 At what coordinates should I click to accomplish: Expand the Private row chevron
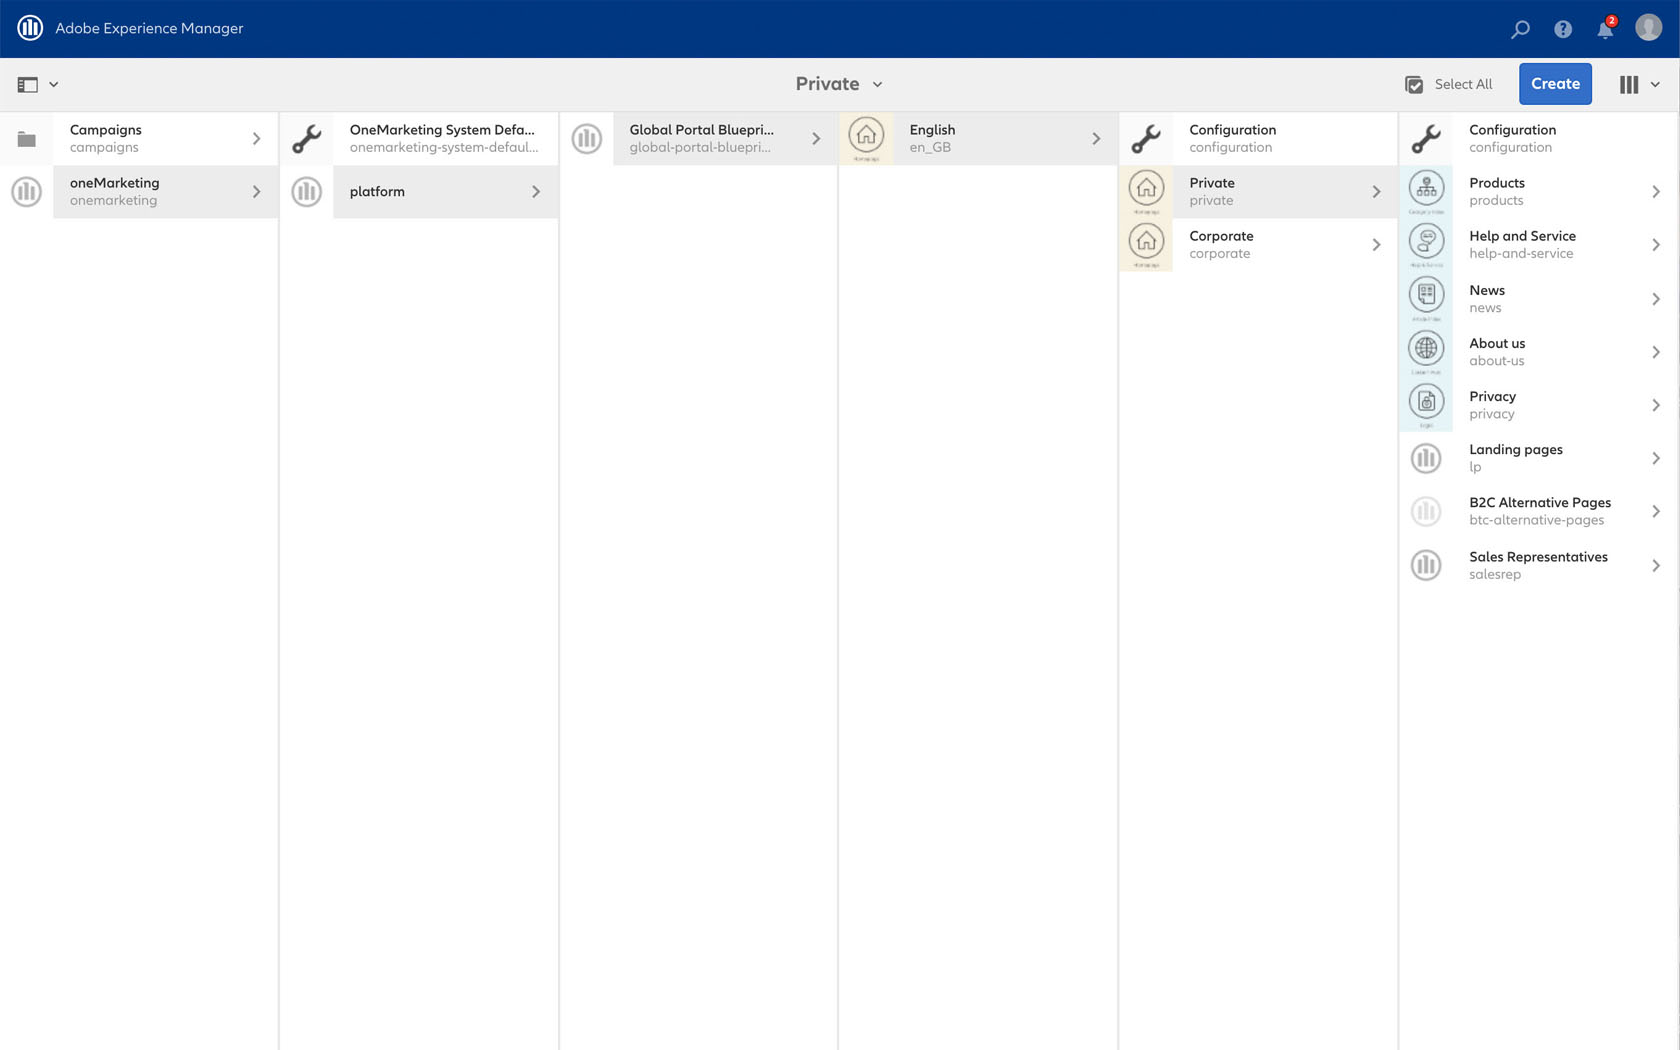pos(1376,192)
